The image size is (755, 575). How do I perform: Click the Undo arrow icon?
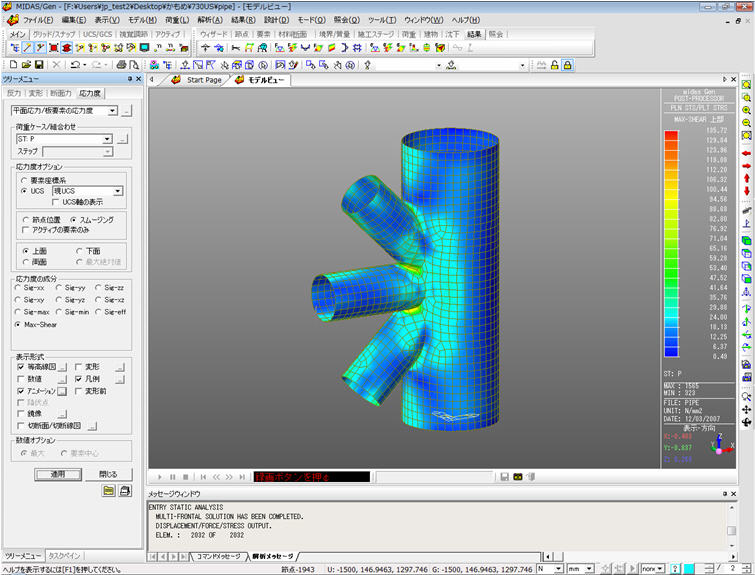[x=75, y=65]
